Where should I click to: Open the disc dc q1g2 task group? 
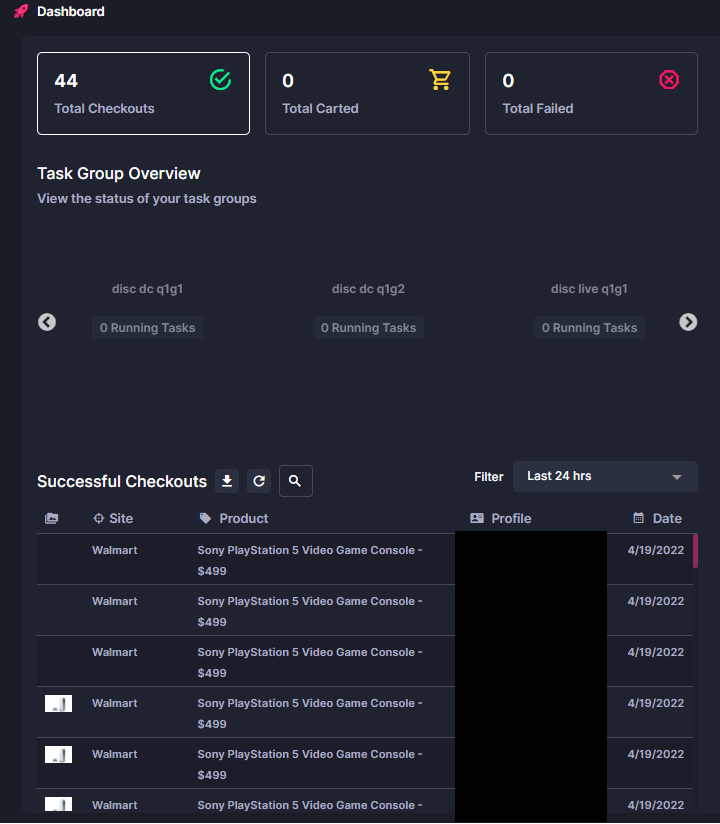click(x=368, y=289)
